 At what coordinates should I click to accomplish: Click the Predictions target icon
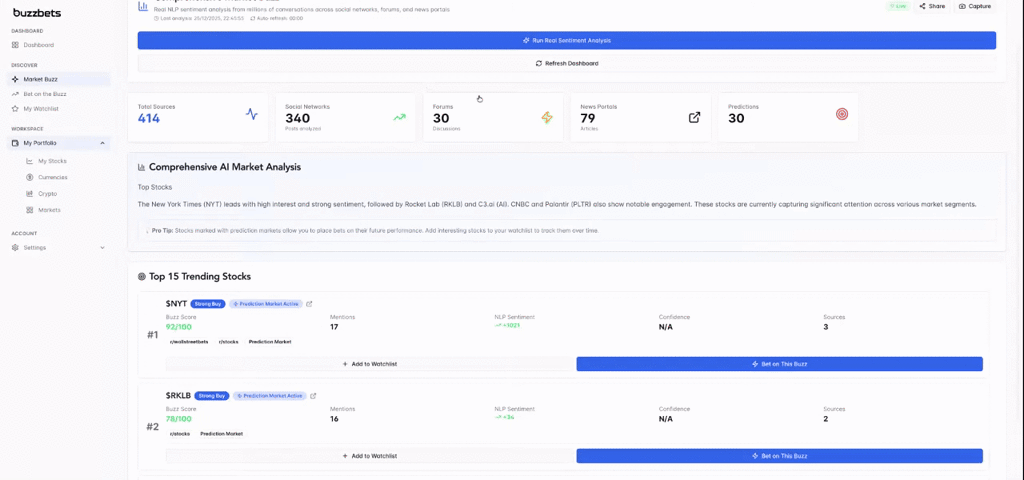point(842,114)
